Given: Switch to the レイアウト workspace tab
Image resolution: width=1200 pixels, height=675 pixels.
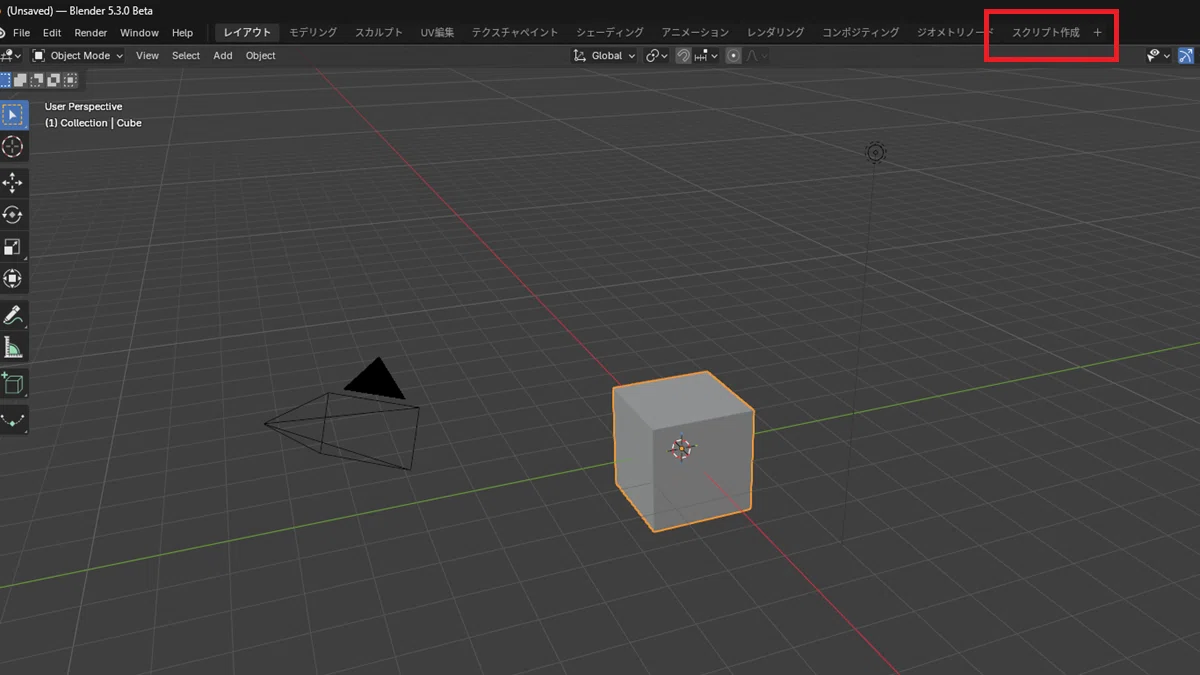Looking at the screenshot, I should 247,33.
